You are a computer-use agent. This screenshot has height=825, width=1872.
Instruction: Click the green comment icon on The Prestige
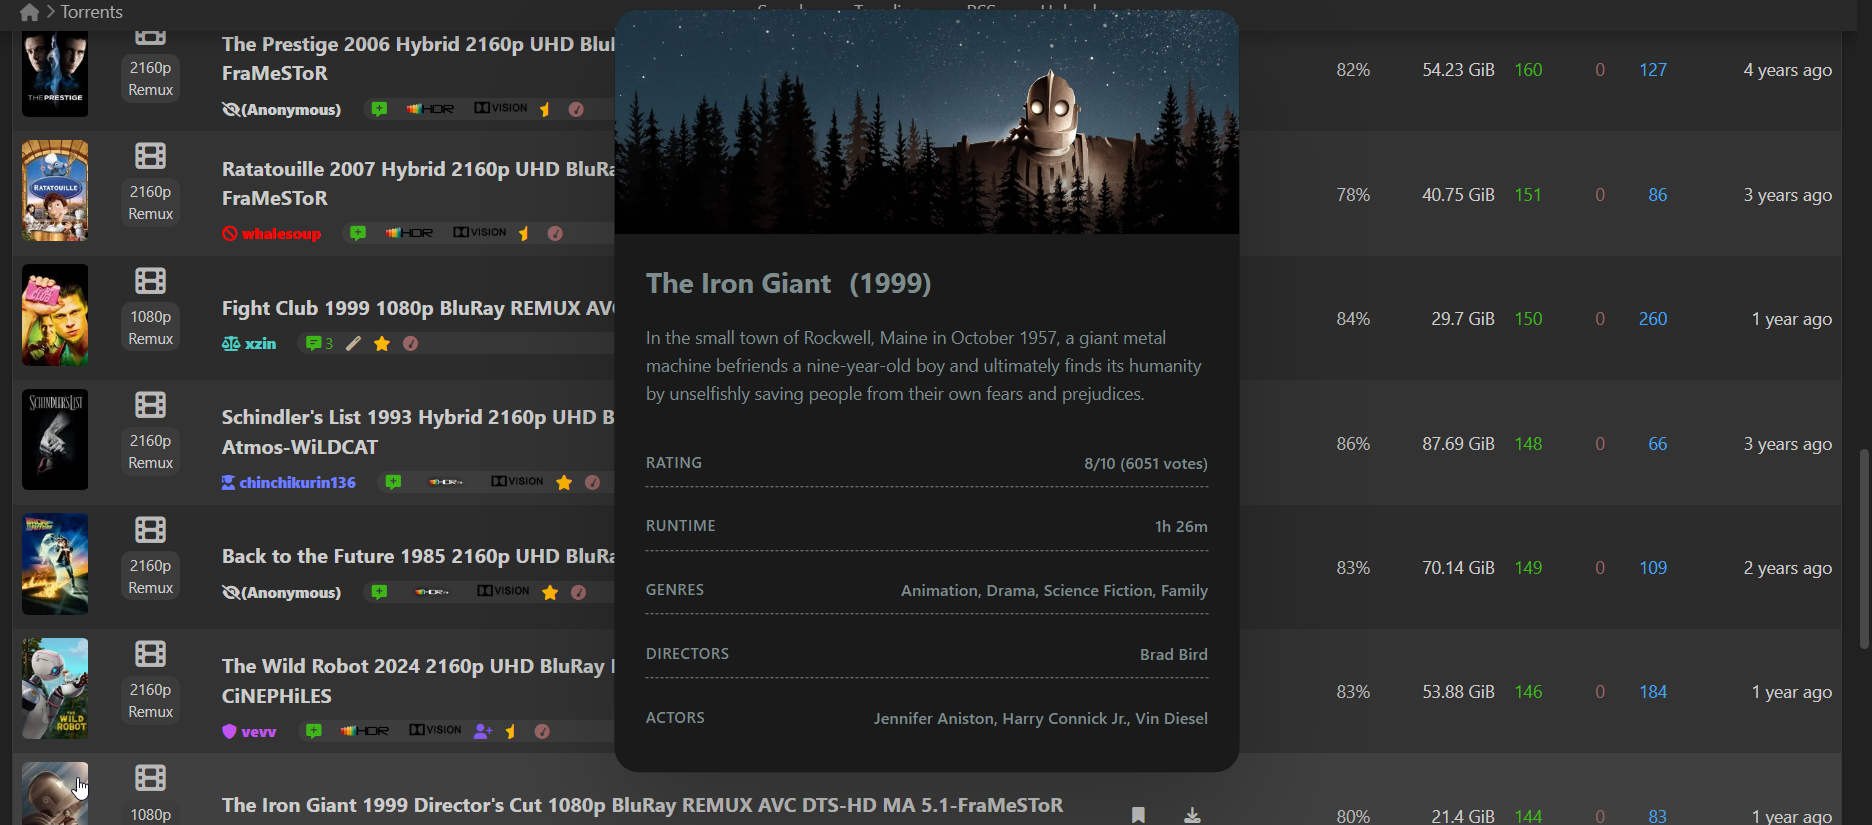click(x=379, y=109)
